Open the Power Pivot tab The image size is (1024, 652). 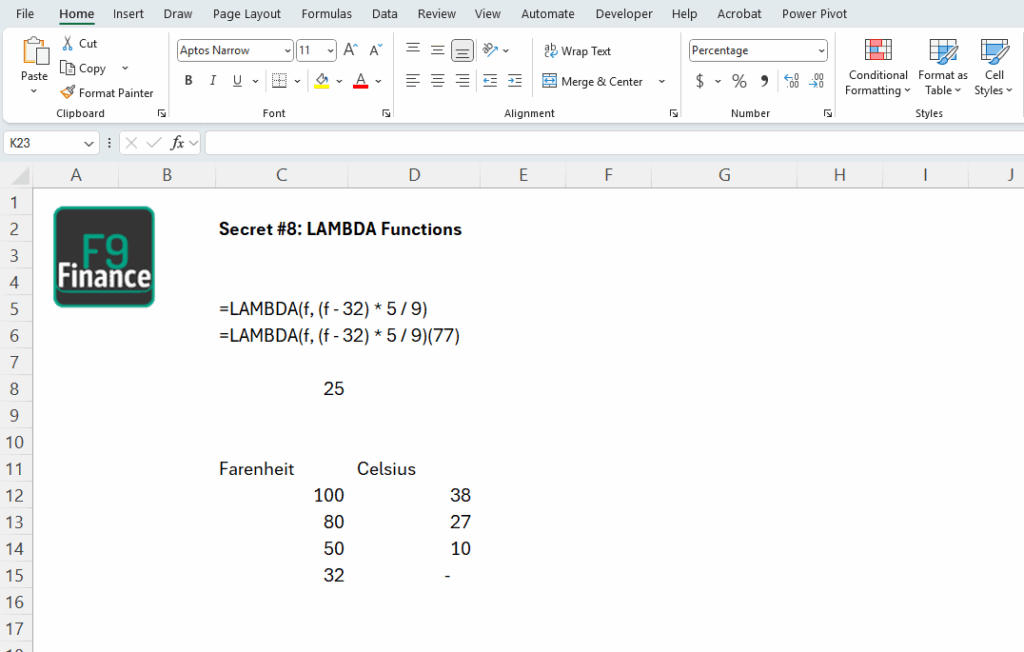[814, 13]
